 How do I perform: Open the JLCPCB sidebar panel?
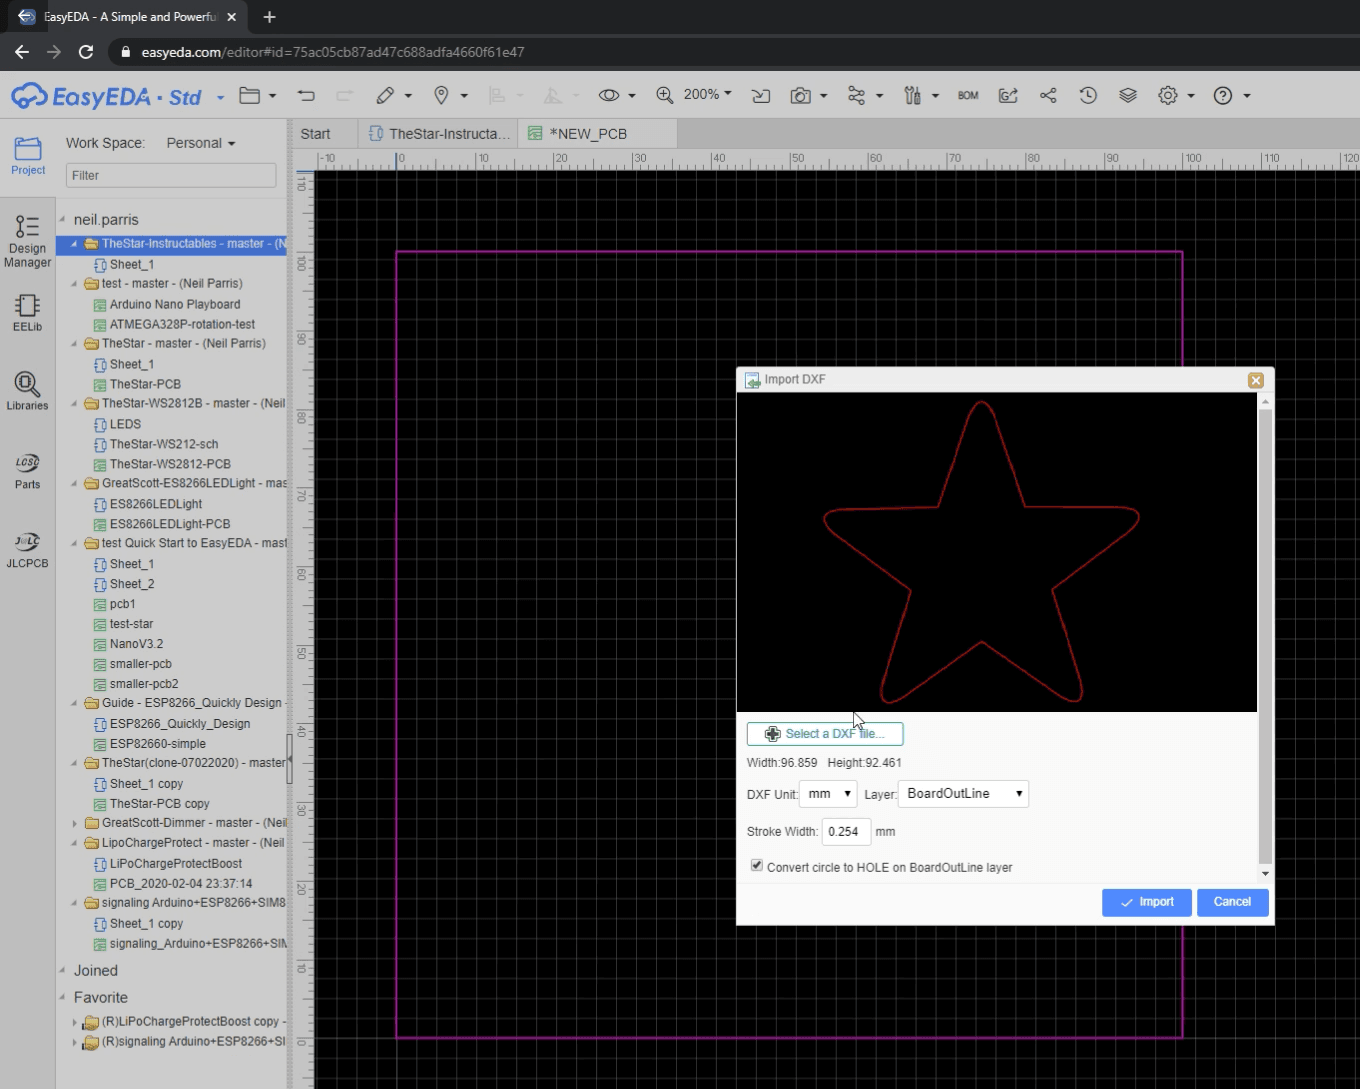tap(27, 550)
